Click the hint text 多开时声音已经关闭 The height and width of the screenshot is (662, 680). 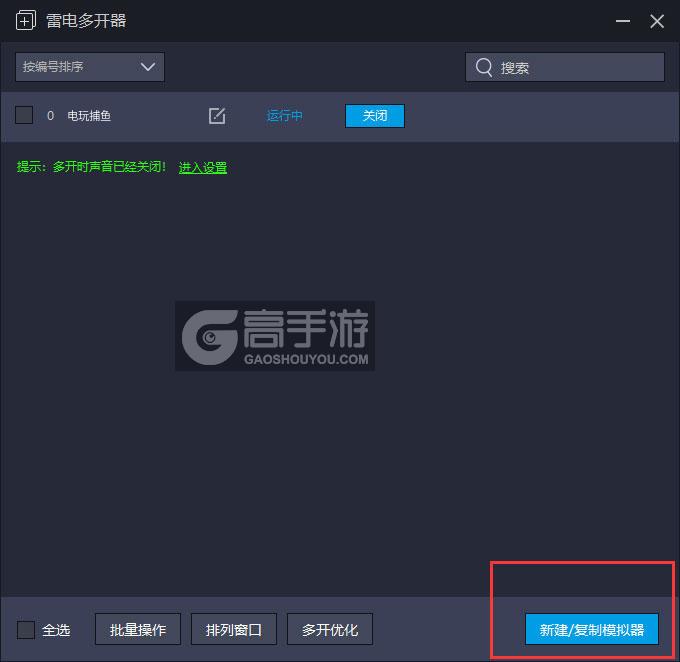click(109, 167)
